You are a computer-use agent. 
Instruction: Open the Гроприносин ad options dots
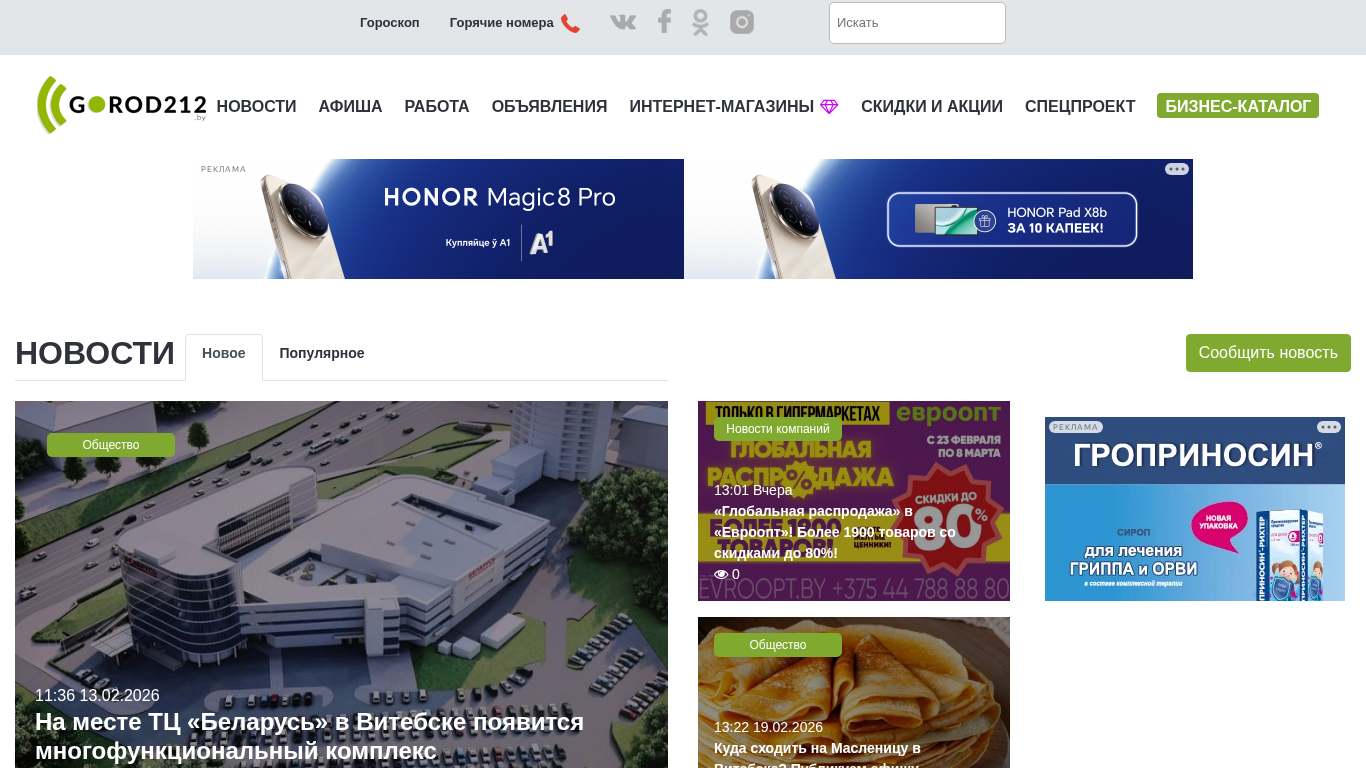pos(1329,427)
